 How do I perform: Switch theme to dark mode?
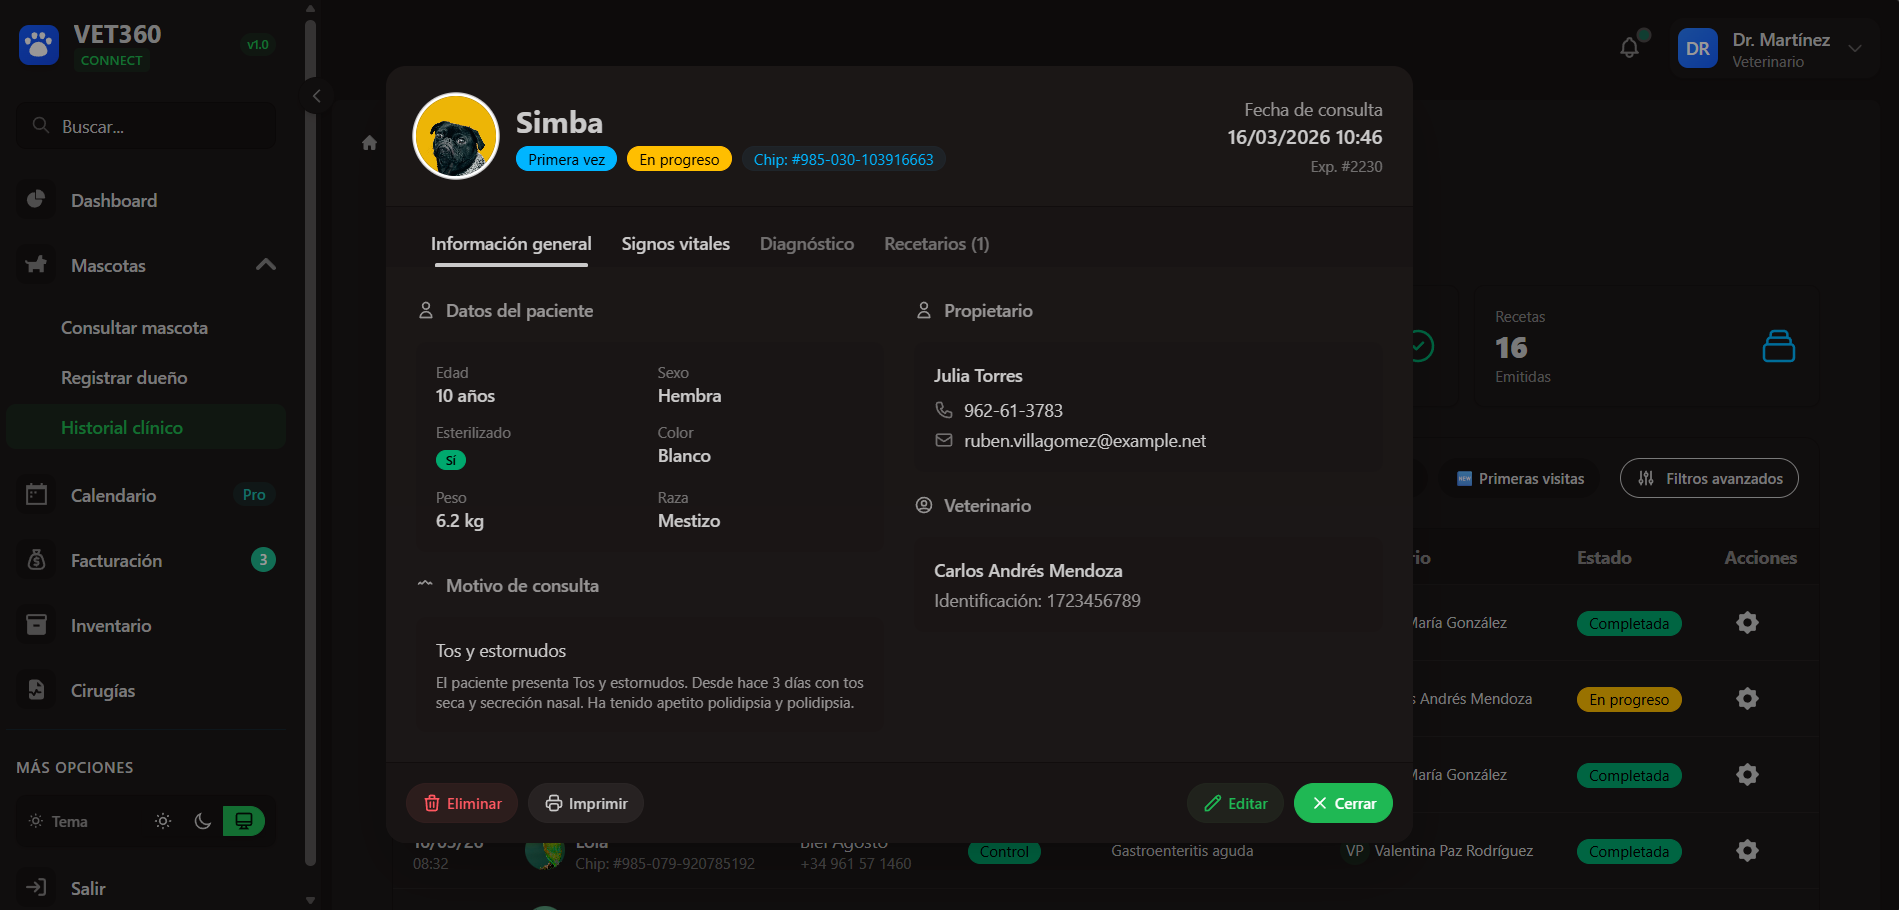(x=203, y=821)
